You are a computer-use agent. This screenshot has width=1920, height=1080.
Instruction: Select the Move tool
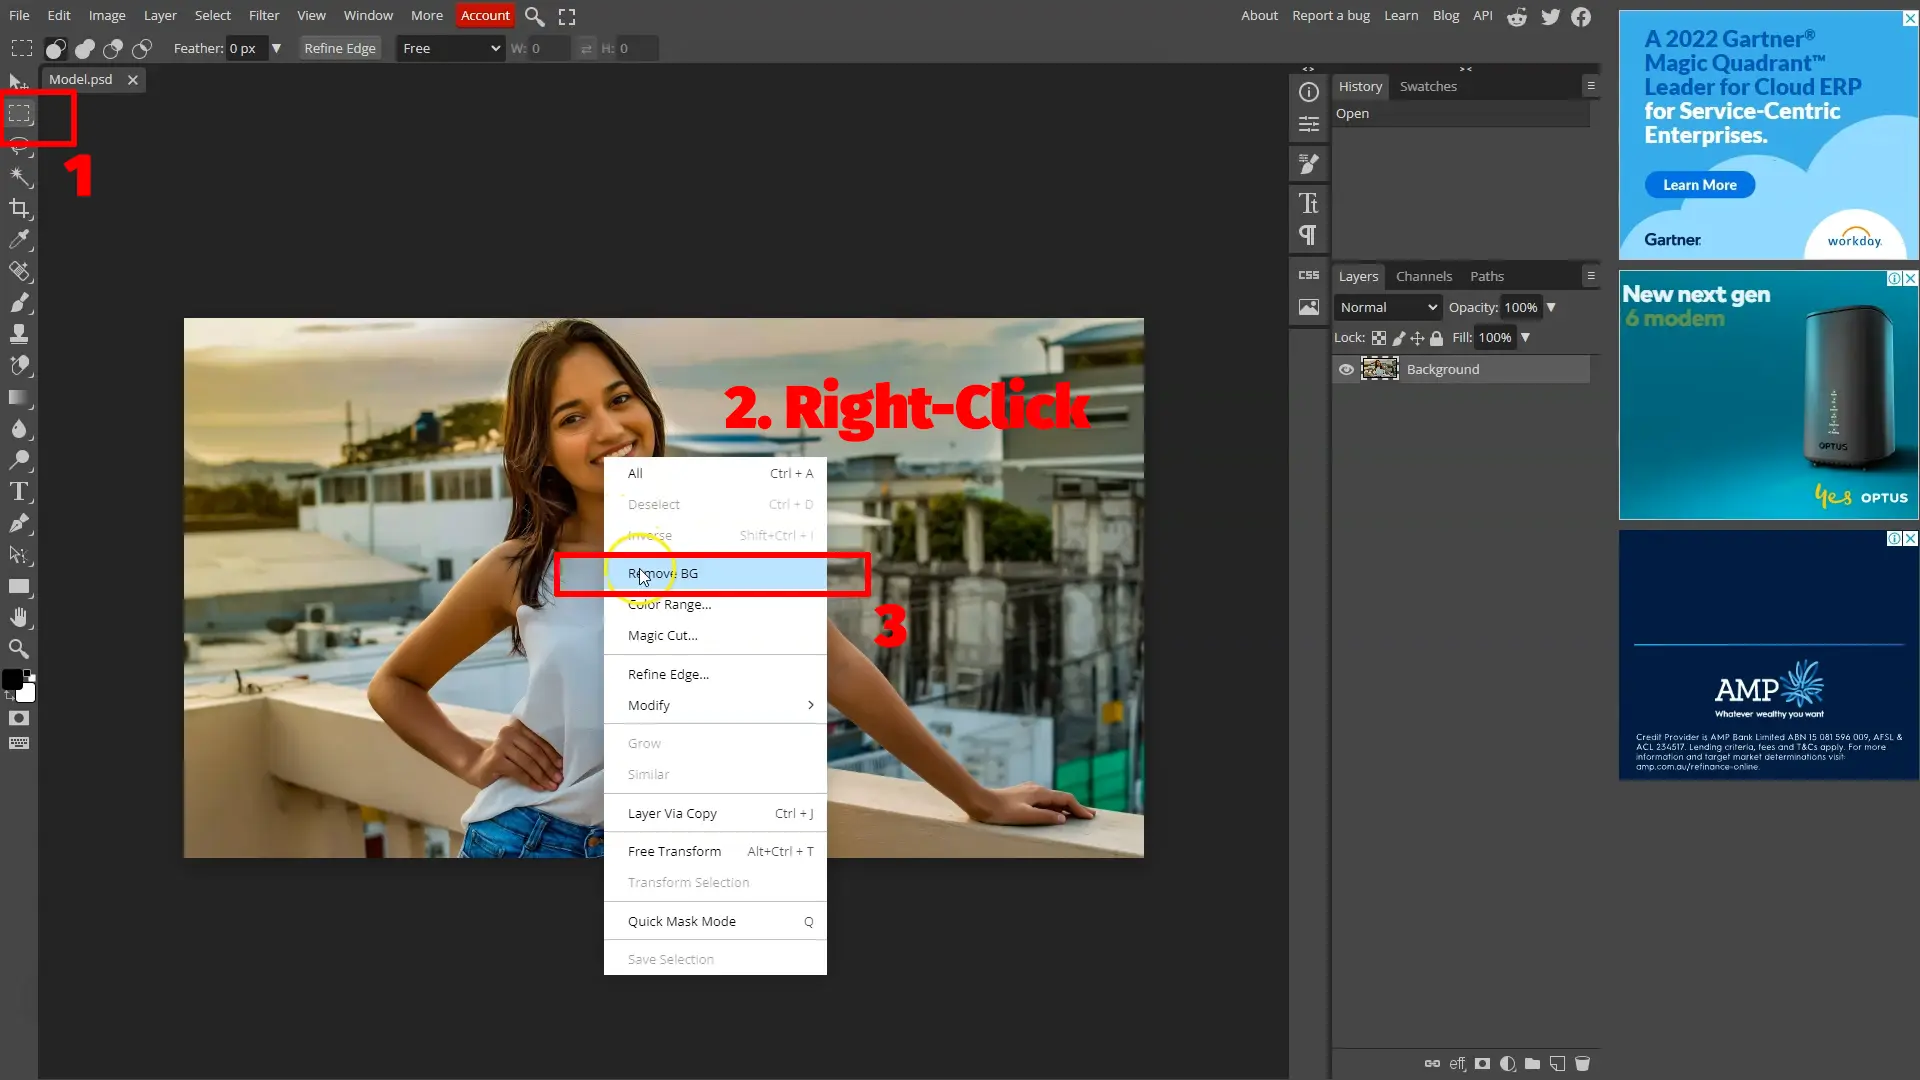(x=18, y=82)
